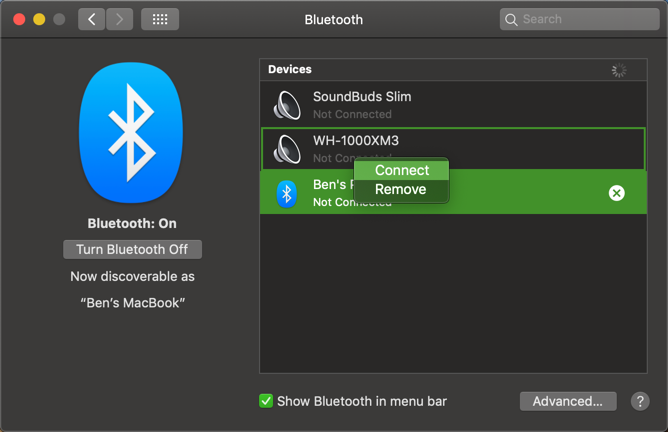Open the help question mark button

click(640, 401)
